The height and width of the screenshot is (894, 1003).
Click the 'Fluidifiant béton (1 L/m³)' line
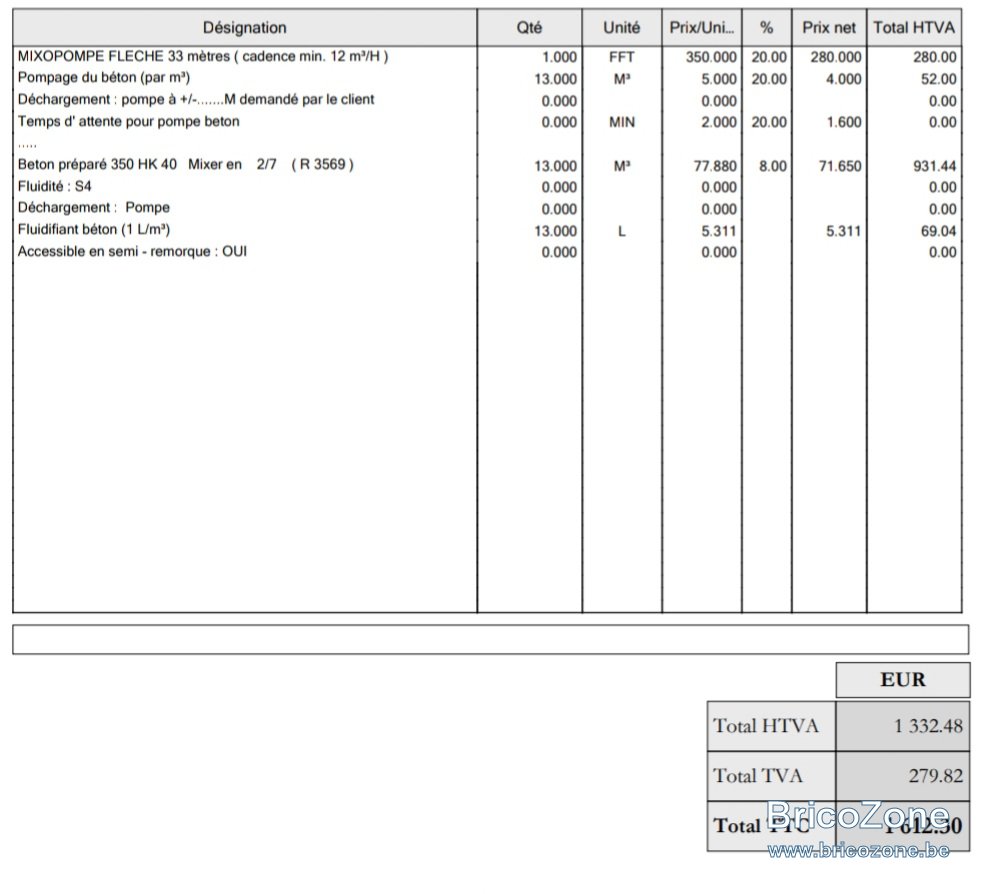click(93, 230)
